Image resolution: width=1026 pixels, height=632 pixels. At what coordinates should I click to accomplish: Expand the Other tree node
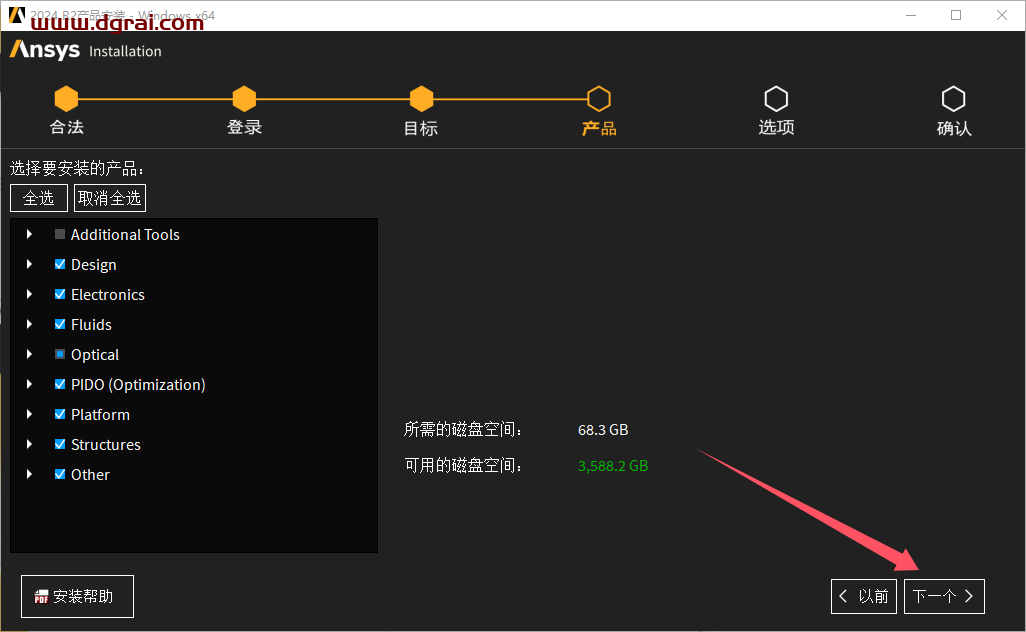coord(29,474)
